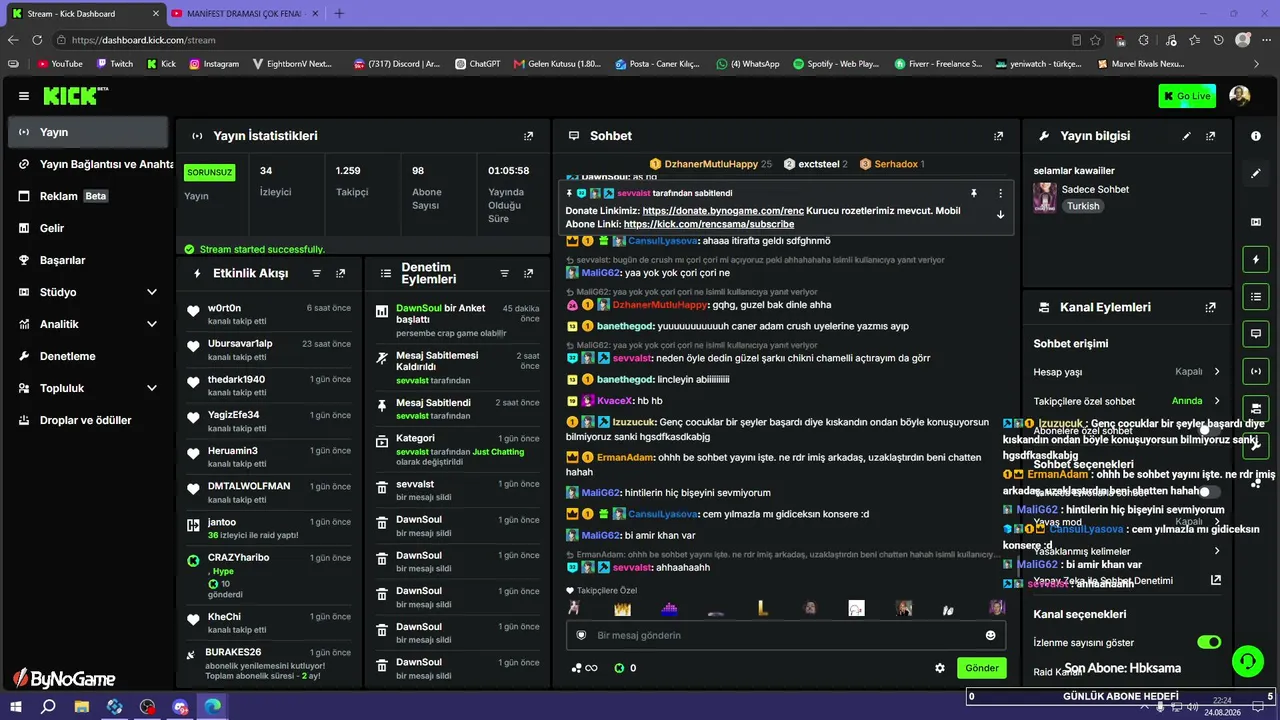Open Windows Start menu
This screenshot has width=1280, height=720.
[16, 706]
